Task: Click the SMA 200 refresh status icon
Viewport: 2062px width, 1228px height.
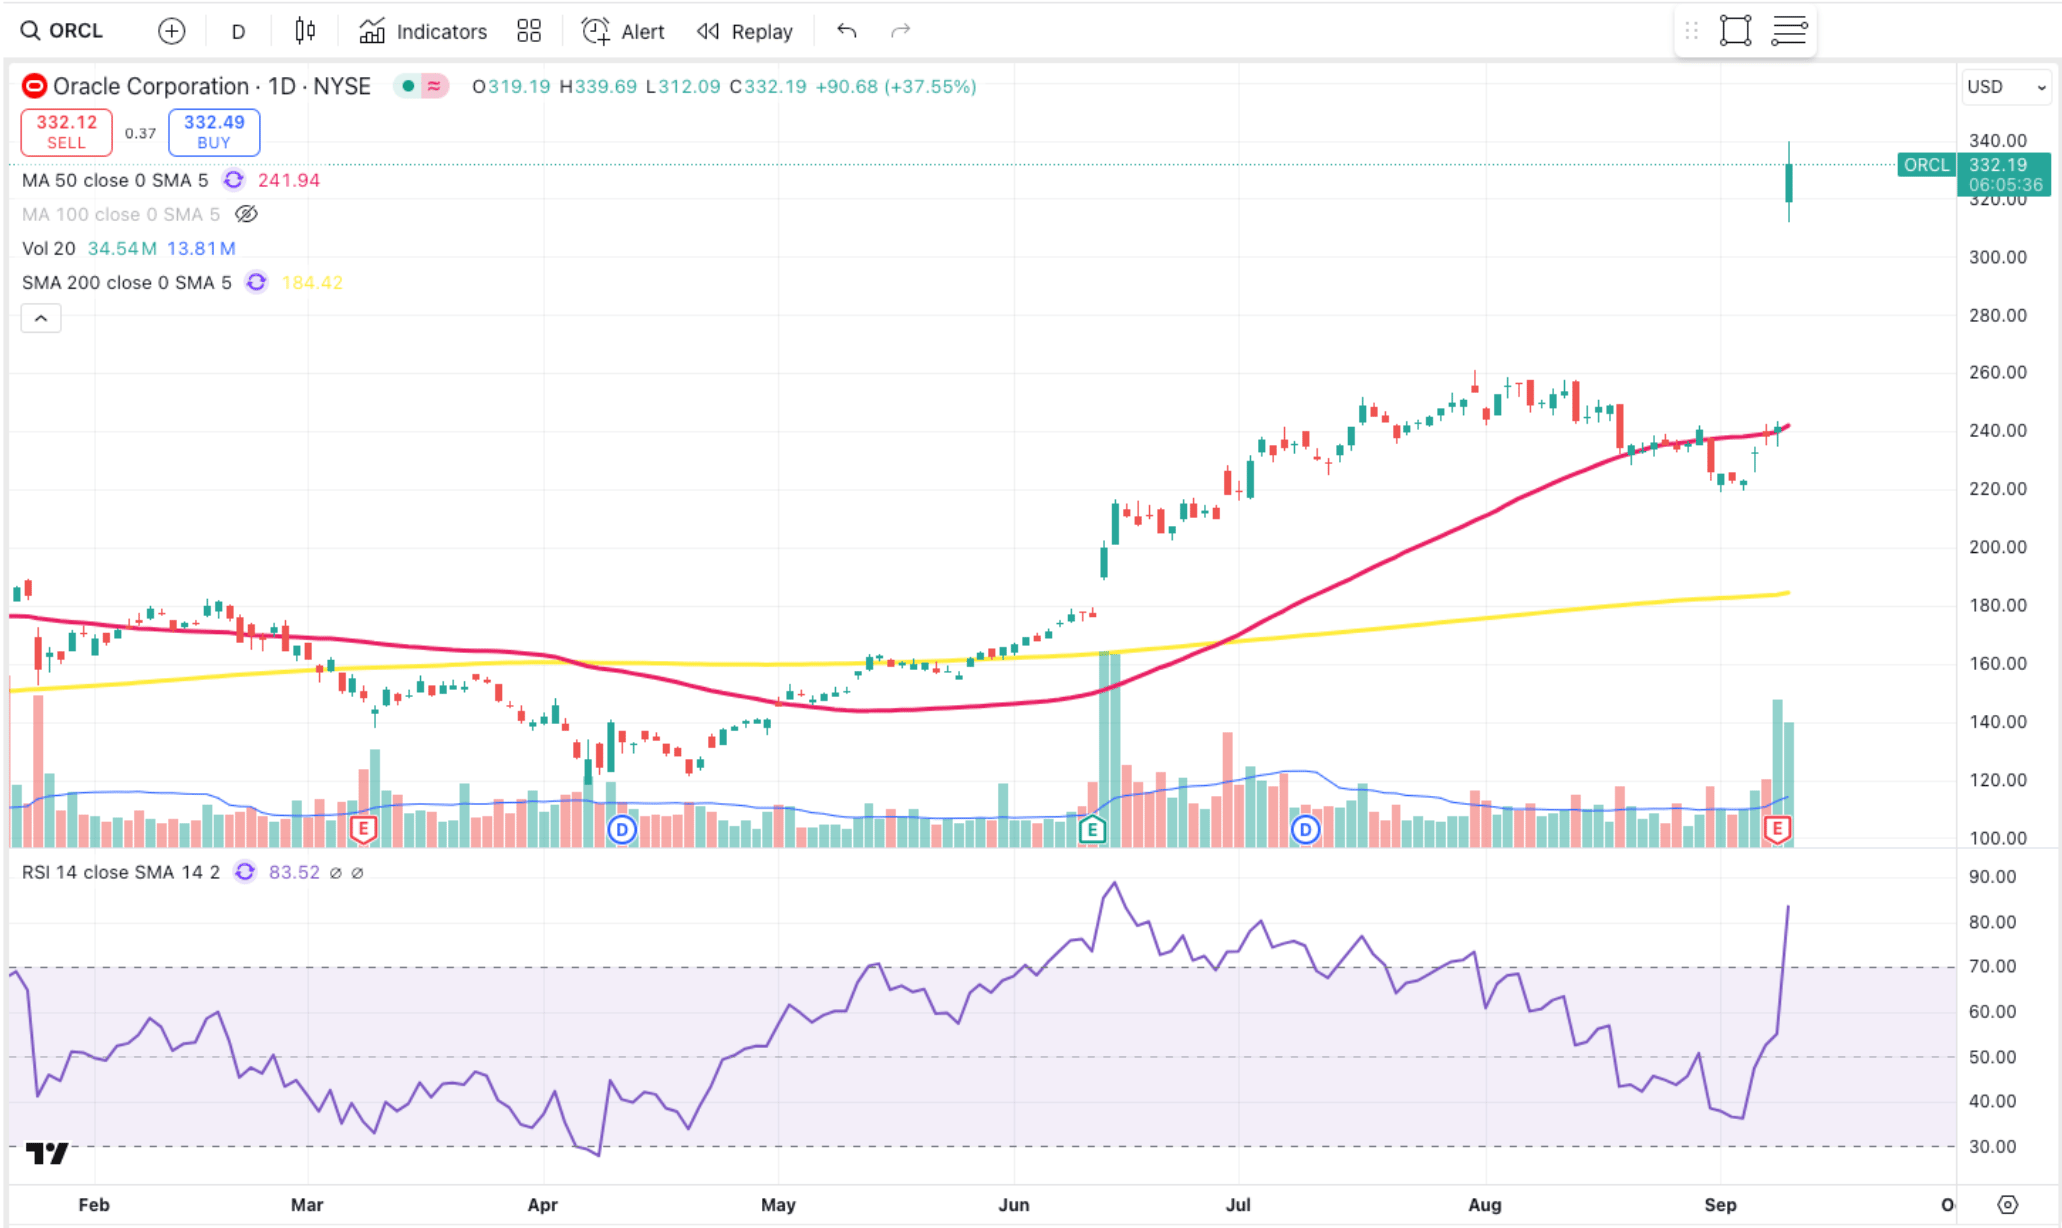Action: click(256, 282)
